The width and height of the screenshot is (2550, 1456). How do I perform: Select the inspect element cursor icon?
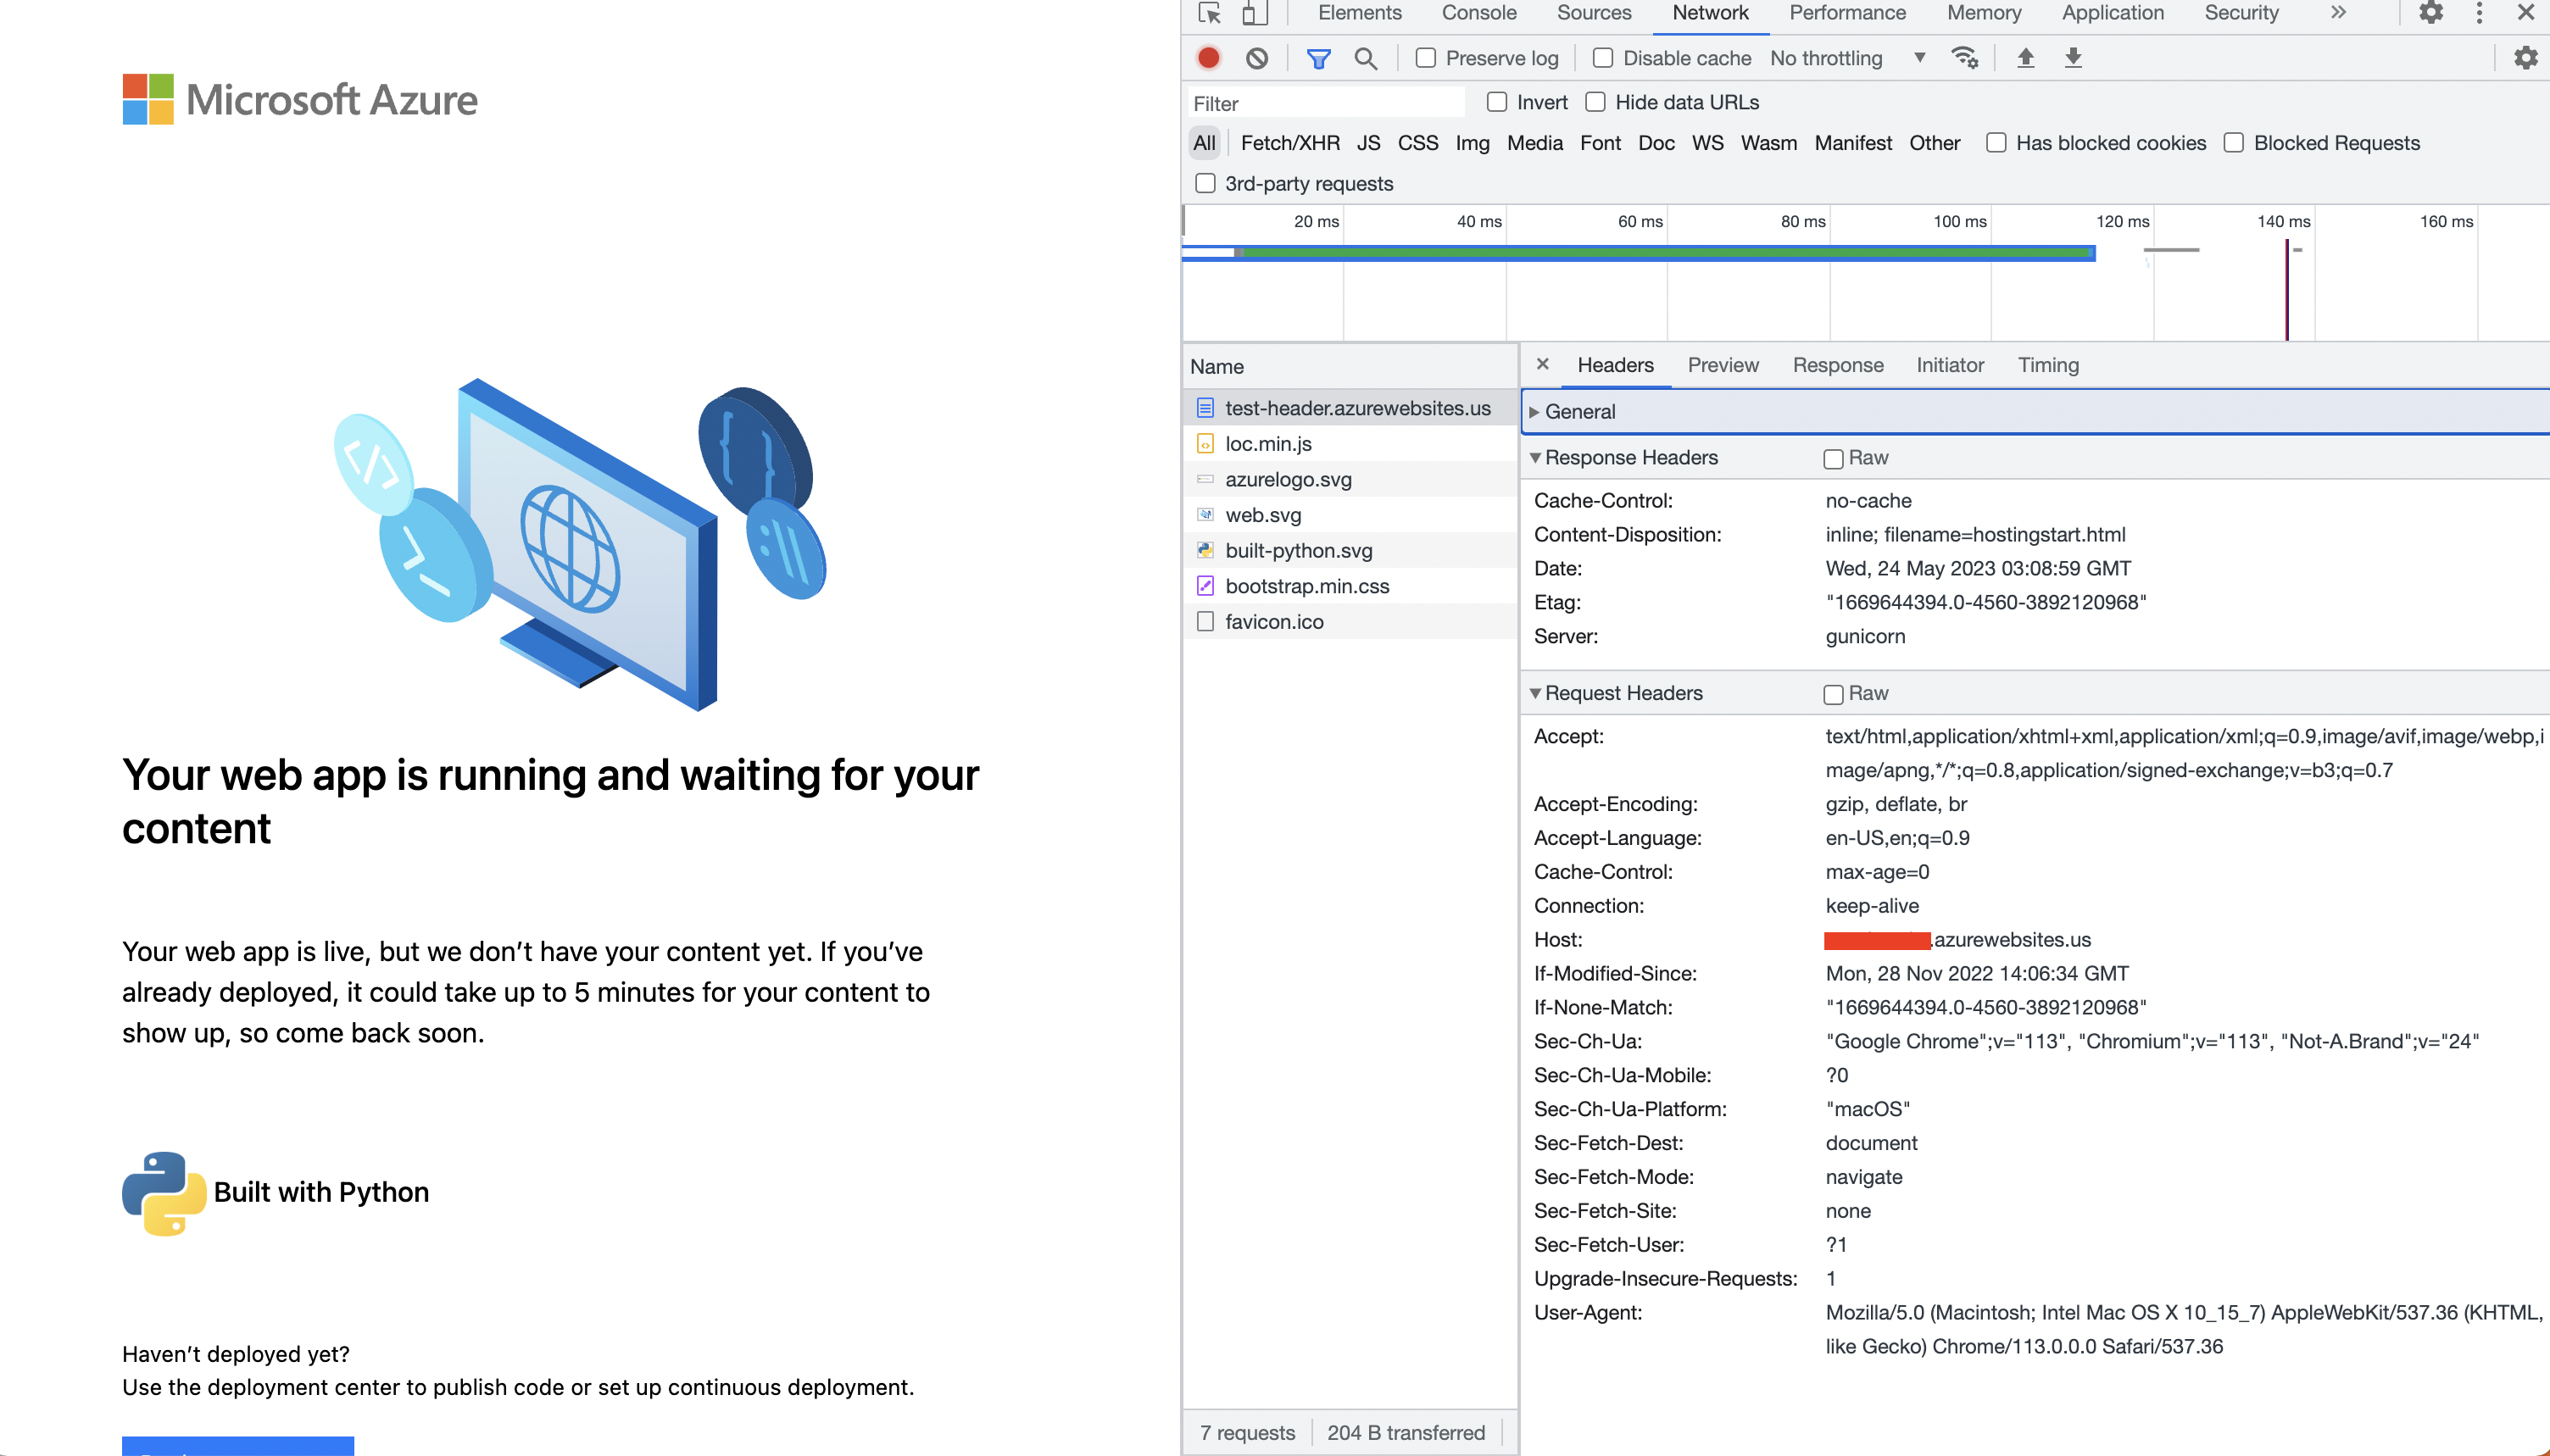(x=1209, y=13)
